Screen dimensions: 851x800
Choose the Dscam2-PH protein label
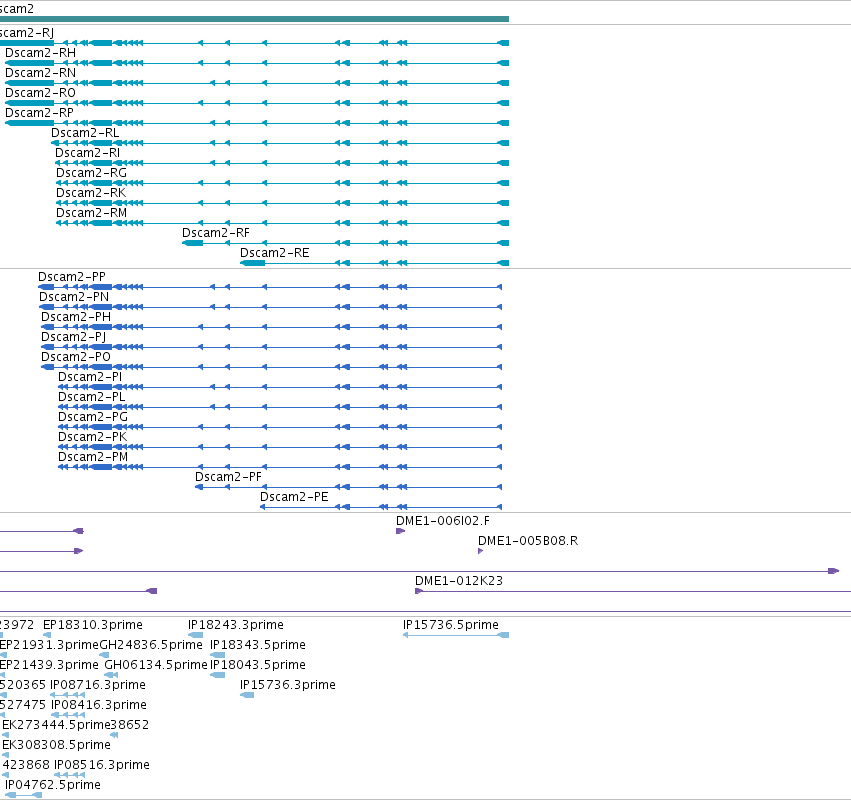[x=76, y=317]
